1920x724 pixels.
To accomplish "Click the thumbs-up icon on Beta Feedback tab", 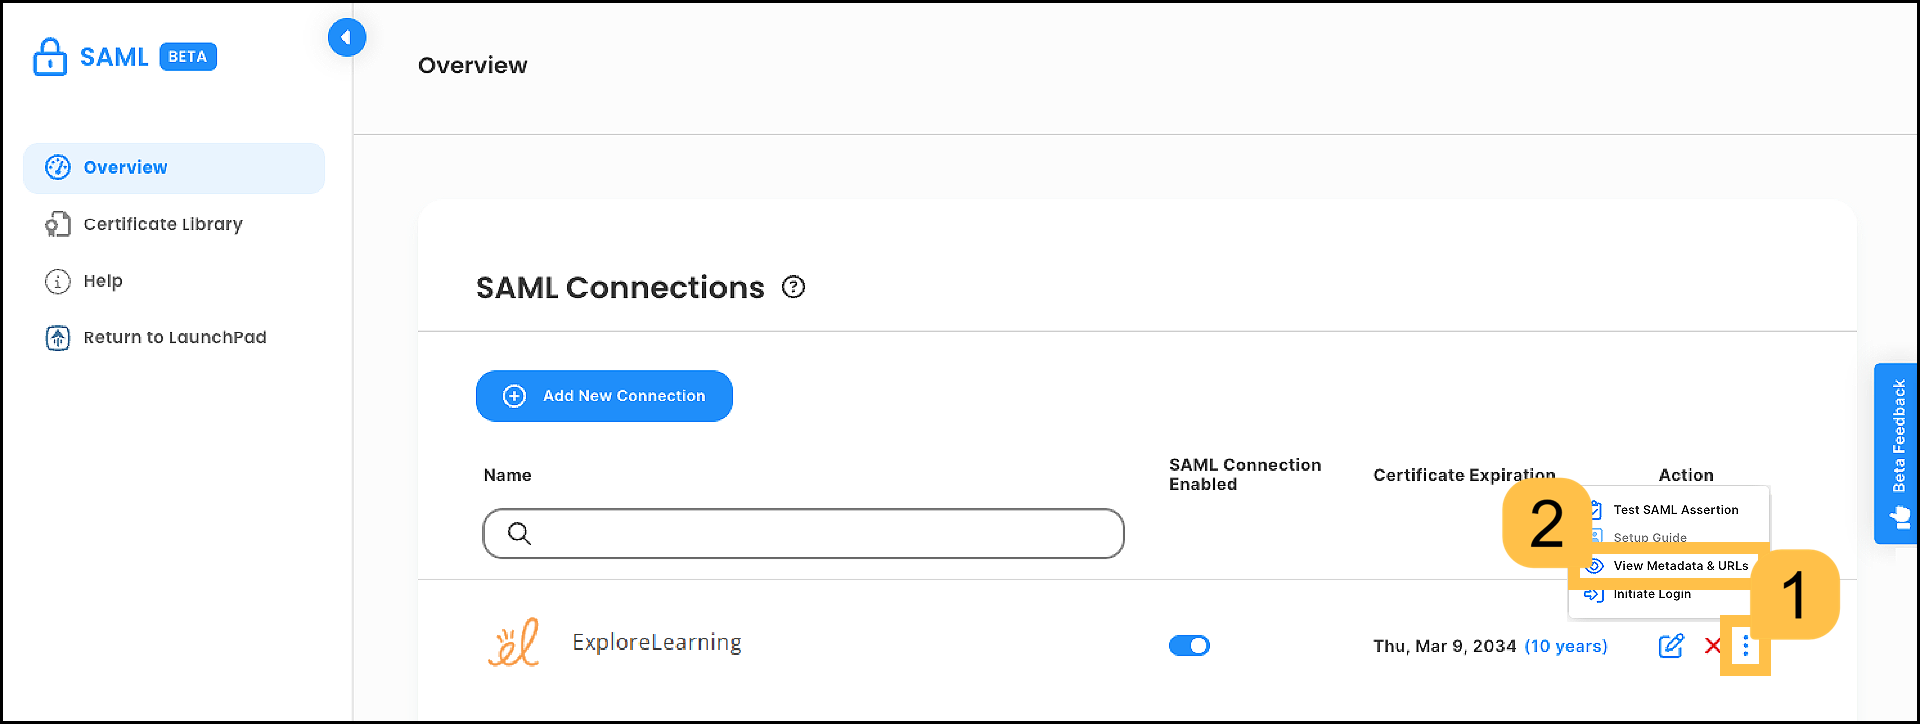I will 1898,517.
